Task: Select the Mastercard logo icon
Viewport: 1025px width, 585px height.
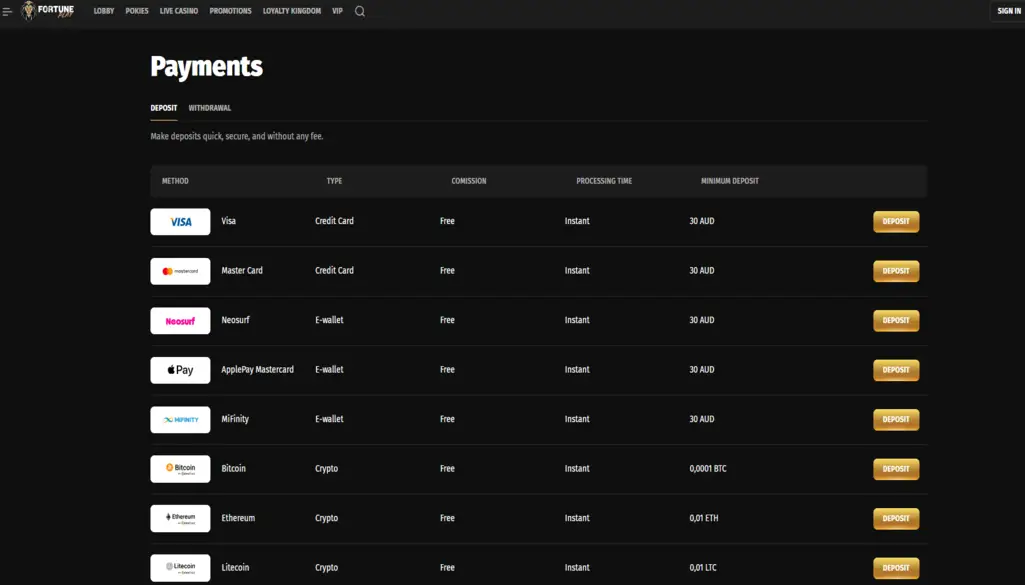Action: tap(179, 270)
